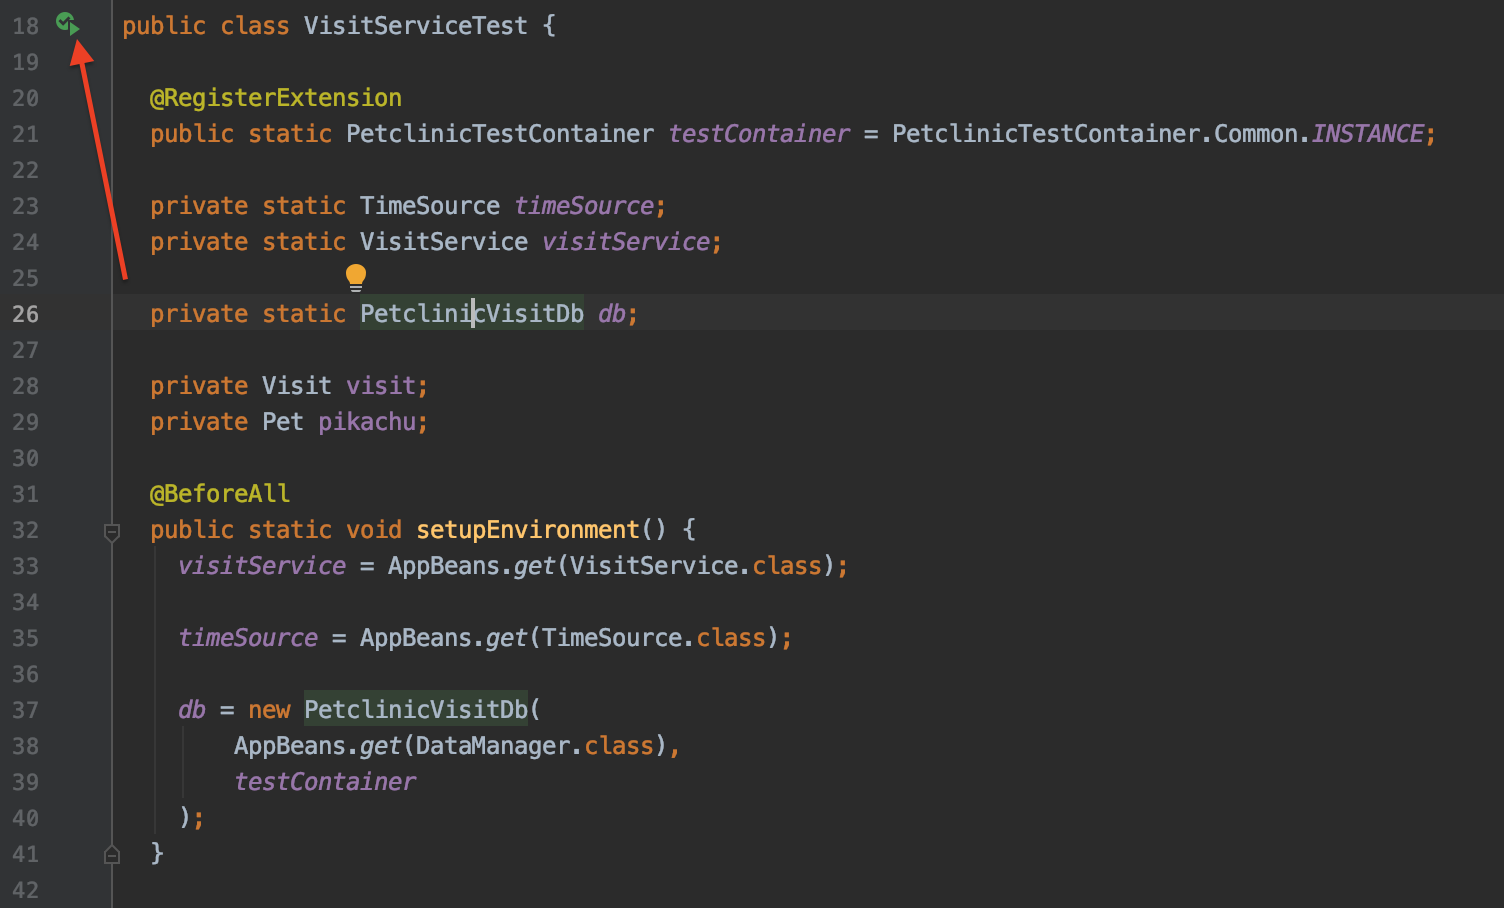Collapse the setupEnvironment method fold arrow
Image resolution: width=1504 pixels, height=908 pixels.
111,530
